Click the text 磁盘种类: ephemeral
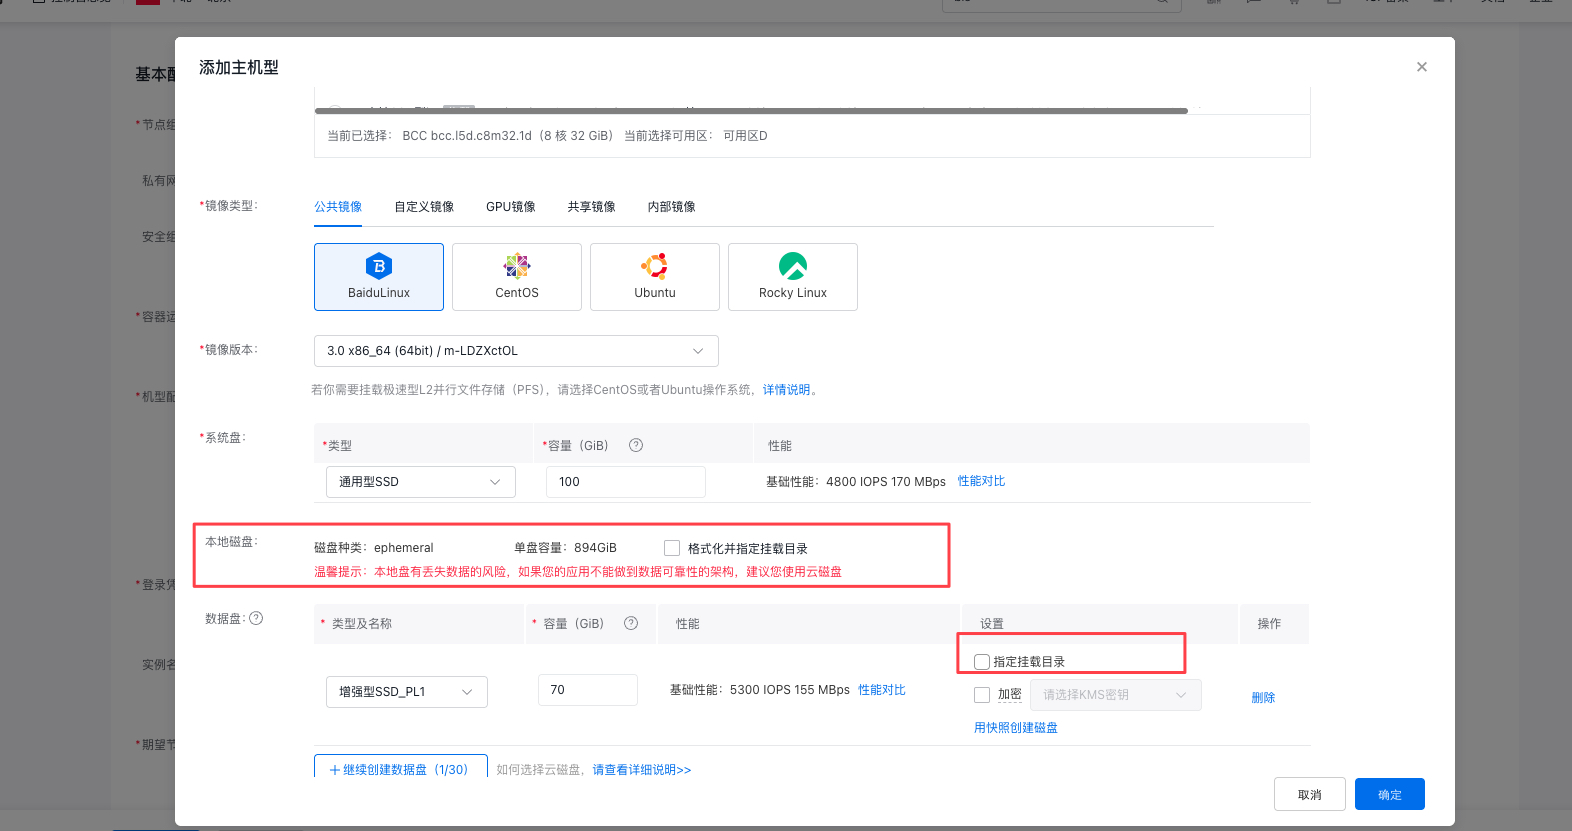The height and width of the screenshot is (831, 1572). (374, 548)
